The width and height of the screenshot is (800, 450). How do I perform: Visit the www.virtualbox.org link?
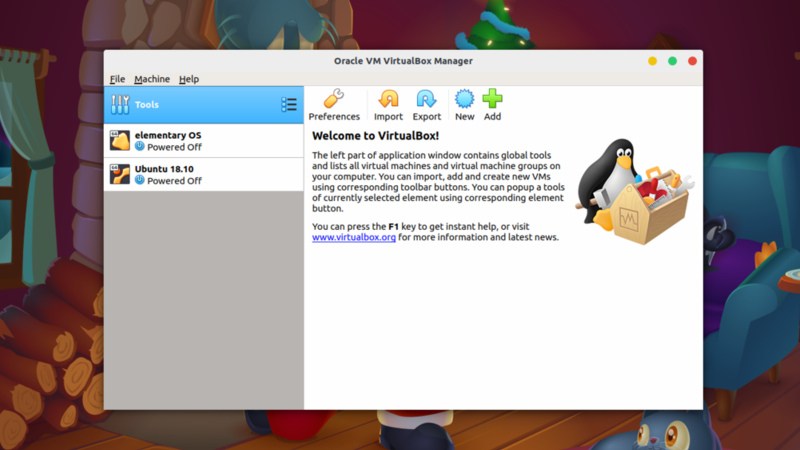(x=354, y=237)
